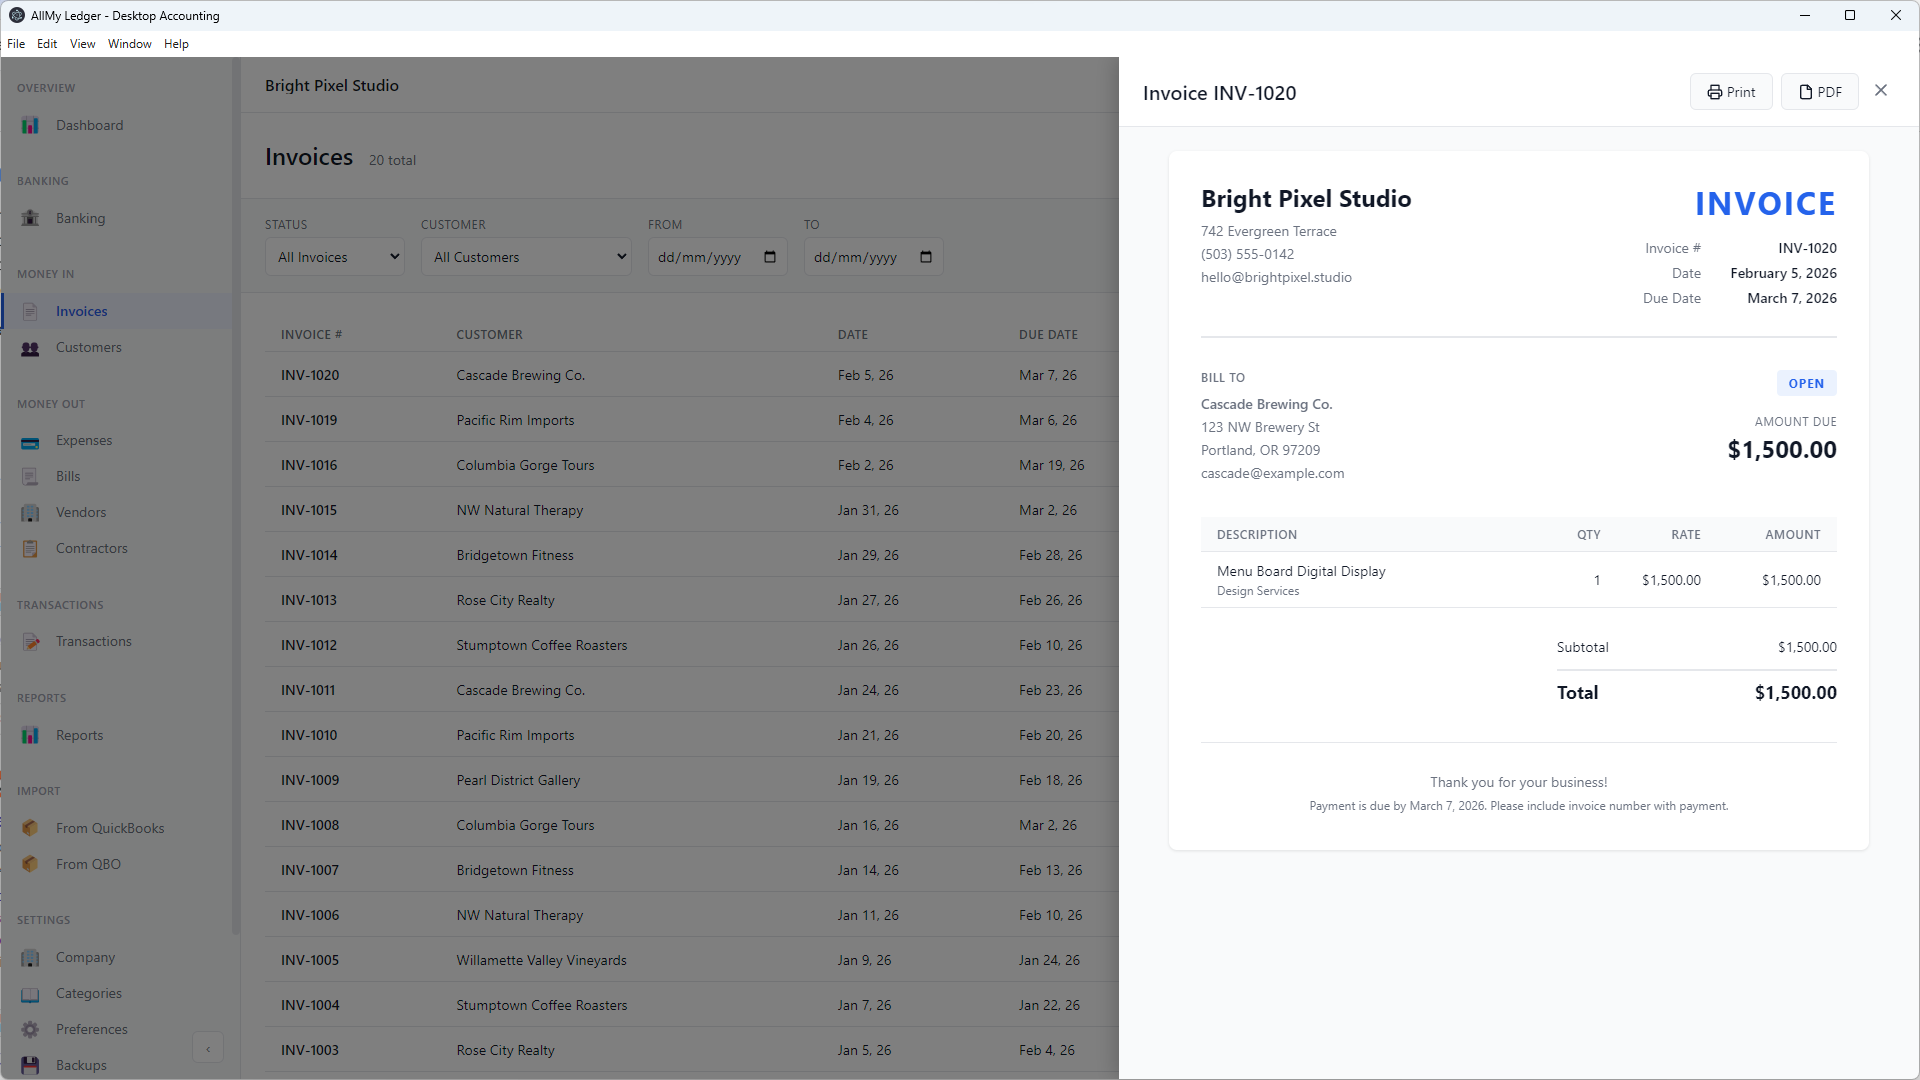Open the Customers list

pyautogui.click(x=89, y=347)
